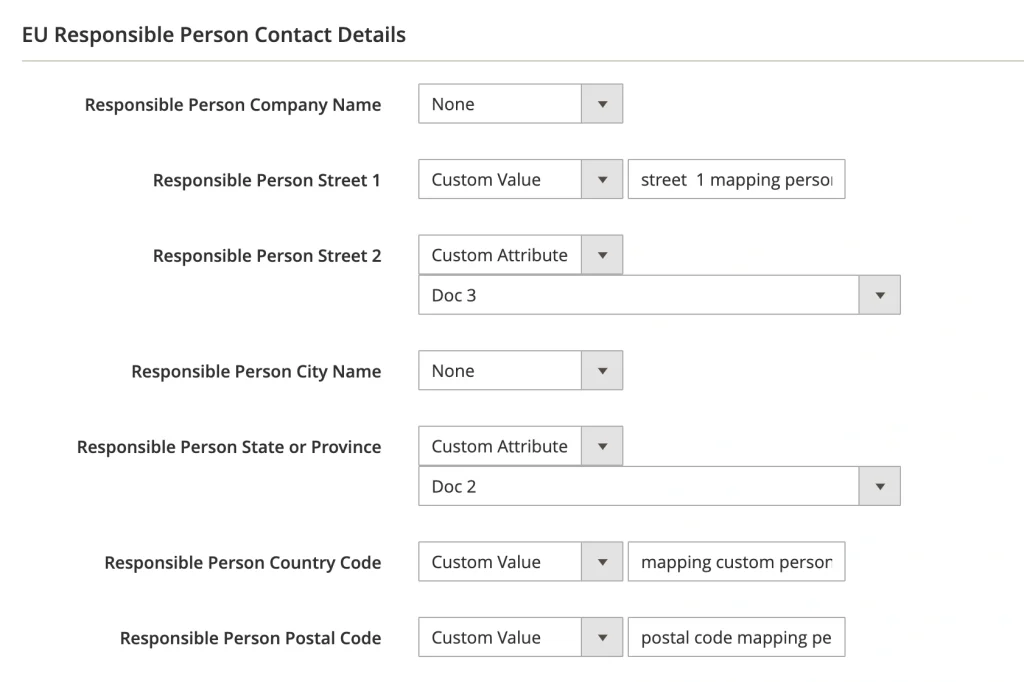
Task: Open the Responsible Person Company Name selector
Action: [x=500, y=103]
